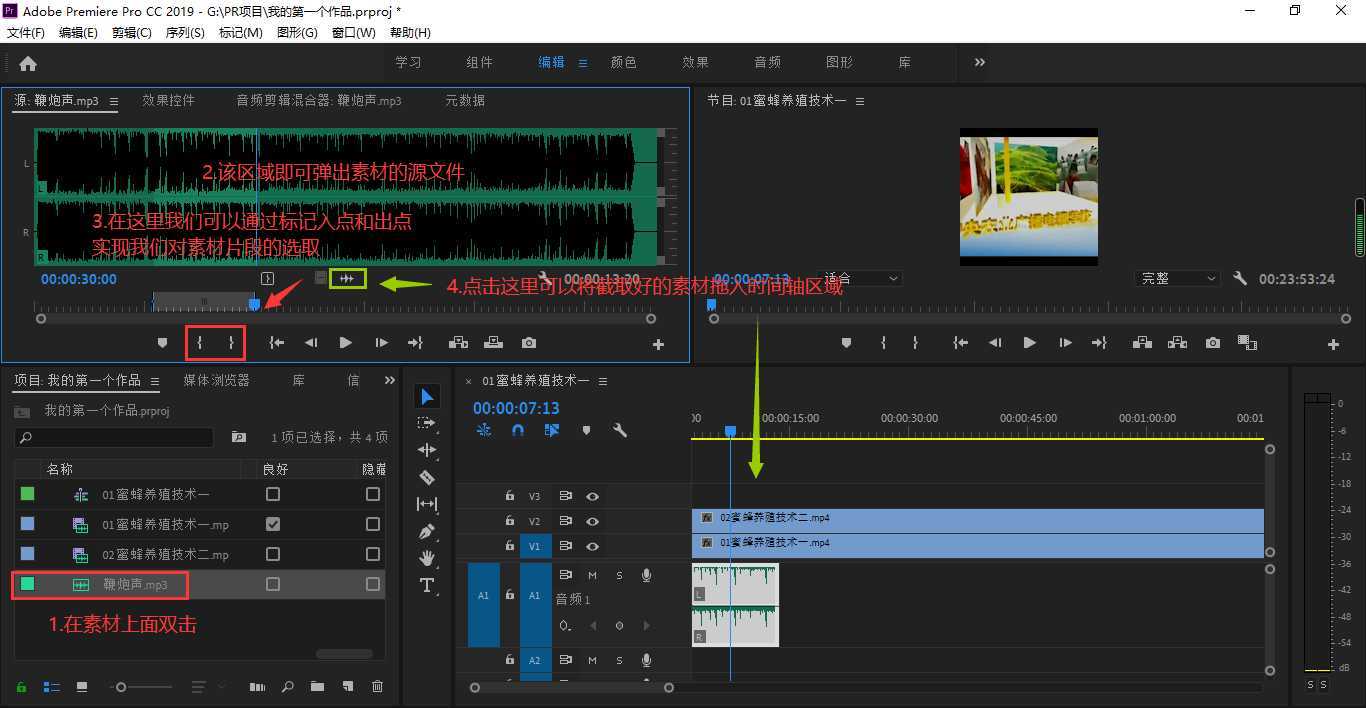Export a frame from the Source monitor
Screen dimensions: 1366x708
529,343
